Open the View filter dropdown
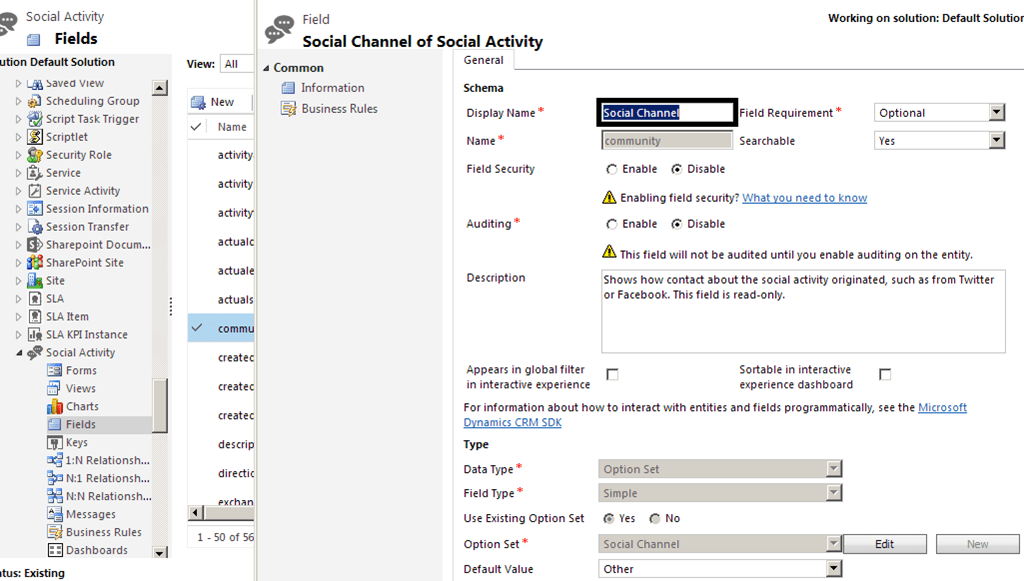 237,64
